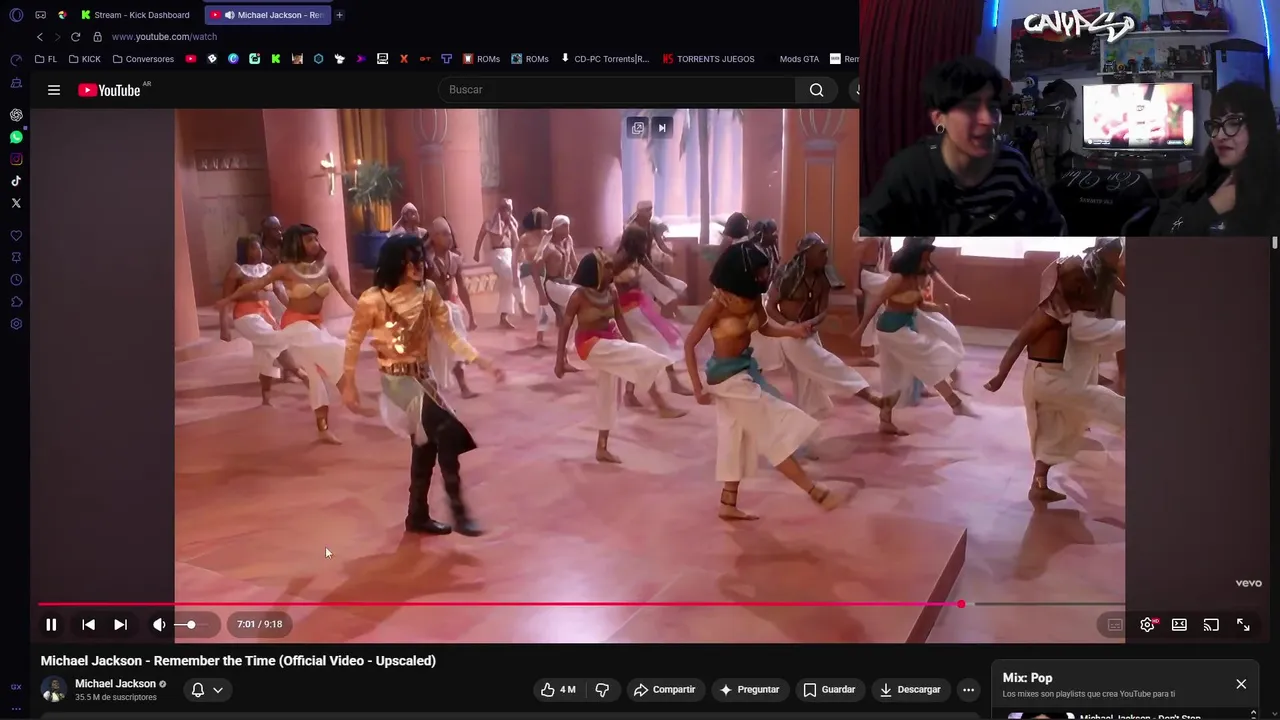
Task: Skip to the next video
Action: (x=120, y=625)
